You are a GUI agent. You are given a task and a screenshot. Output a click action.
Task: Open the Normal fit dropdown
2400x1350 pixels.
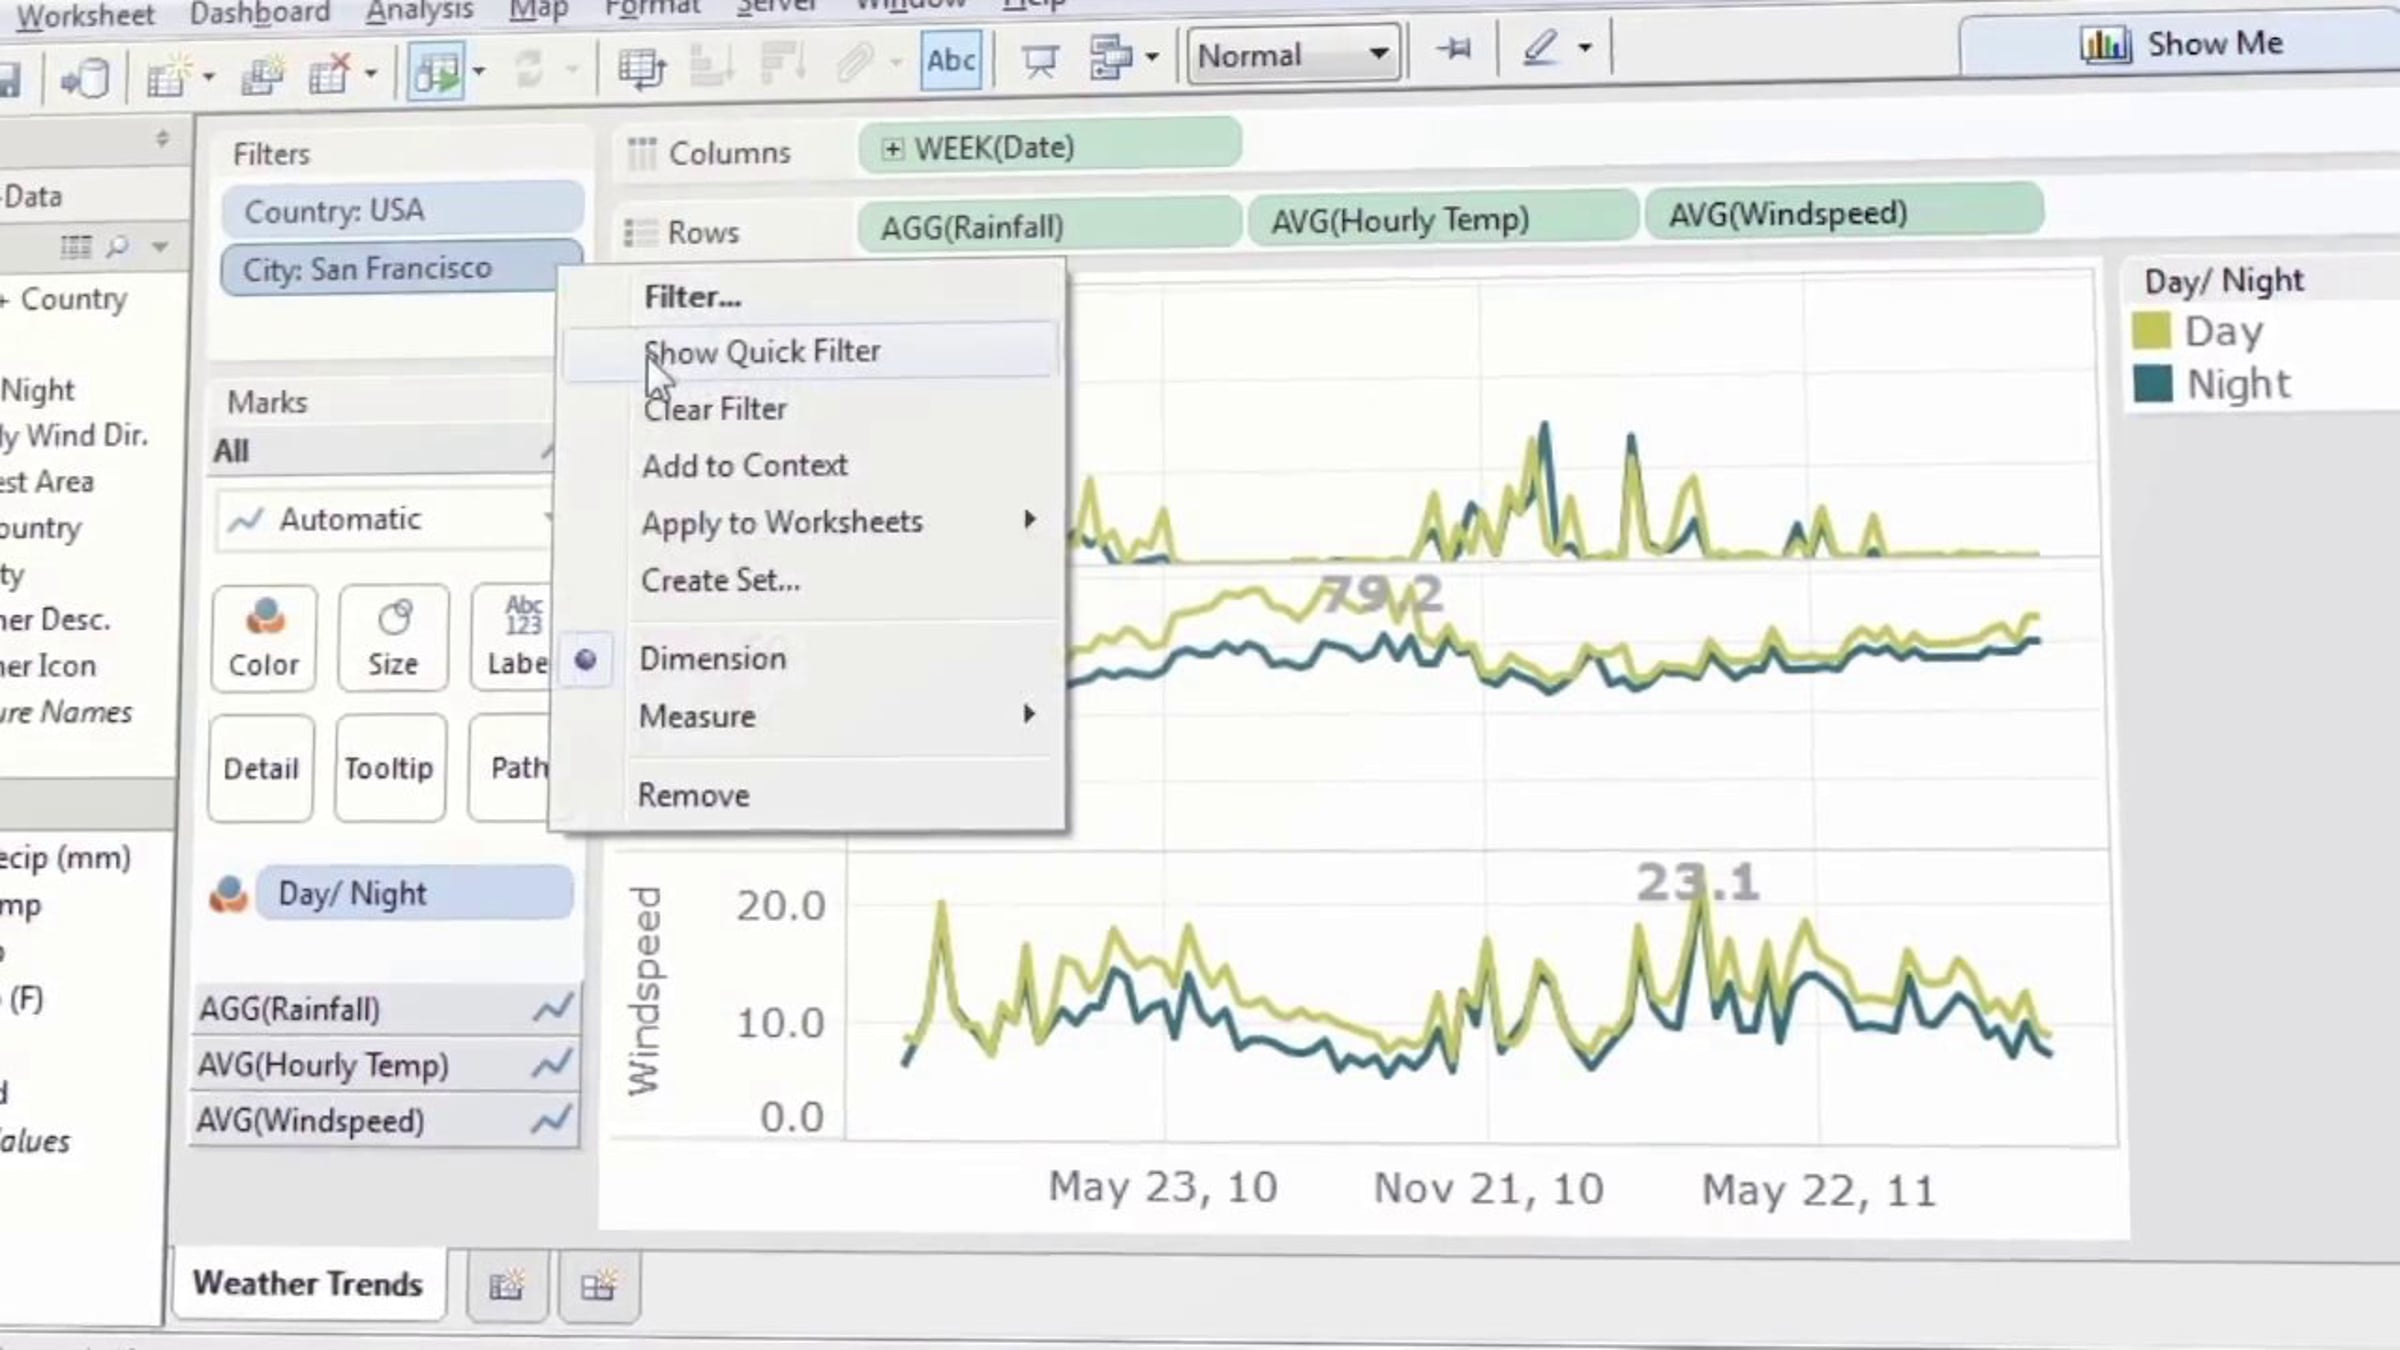pyautogui.click(x=1294, y=55)
